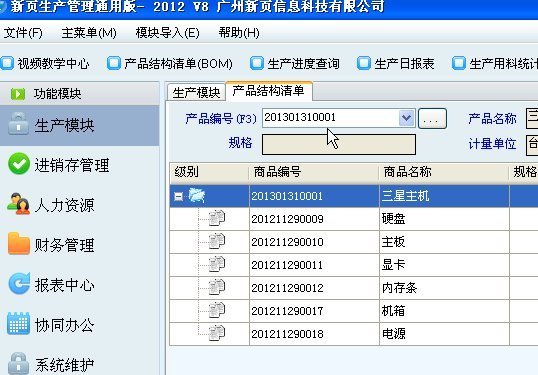Click the document icon in the 内存条 row
Screen dimensions: 538x375
pos(217,287)
